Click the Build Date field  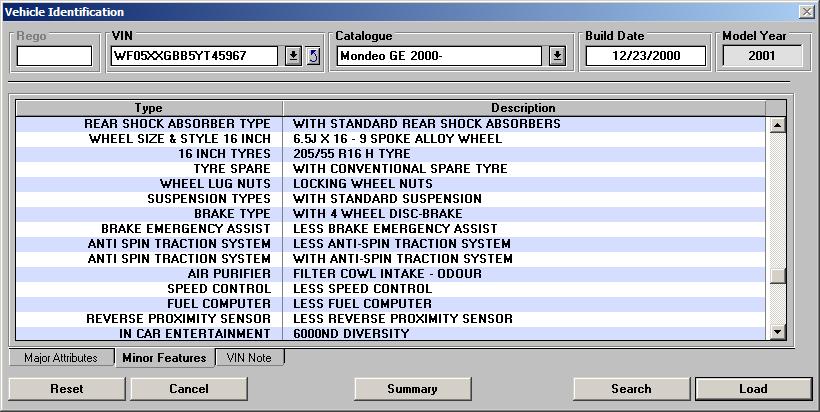[646, 56]
